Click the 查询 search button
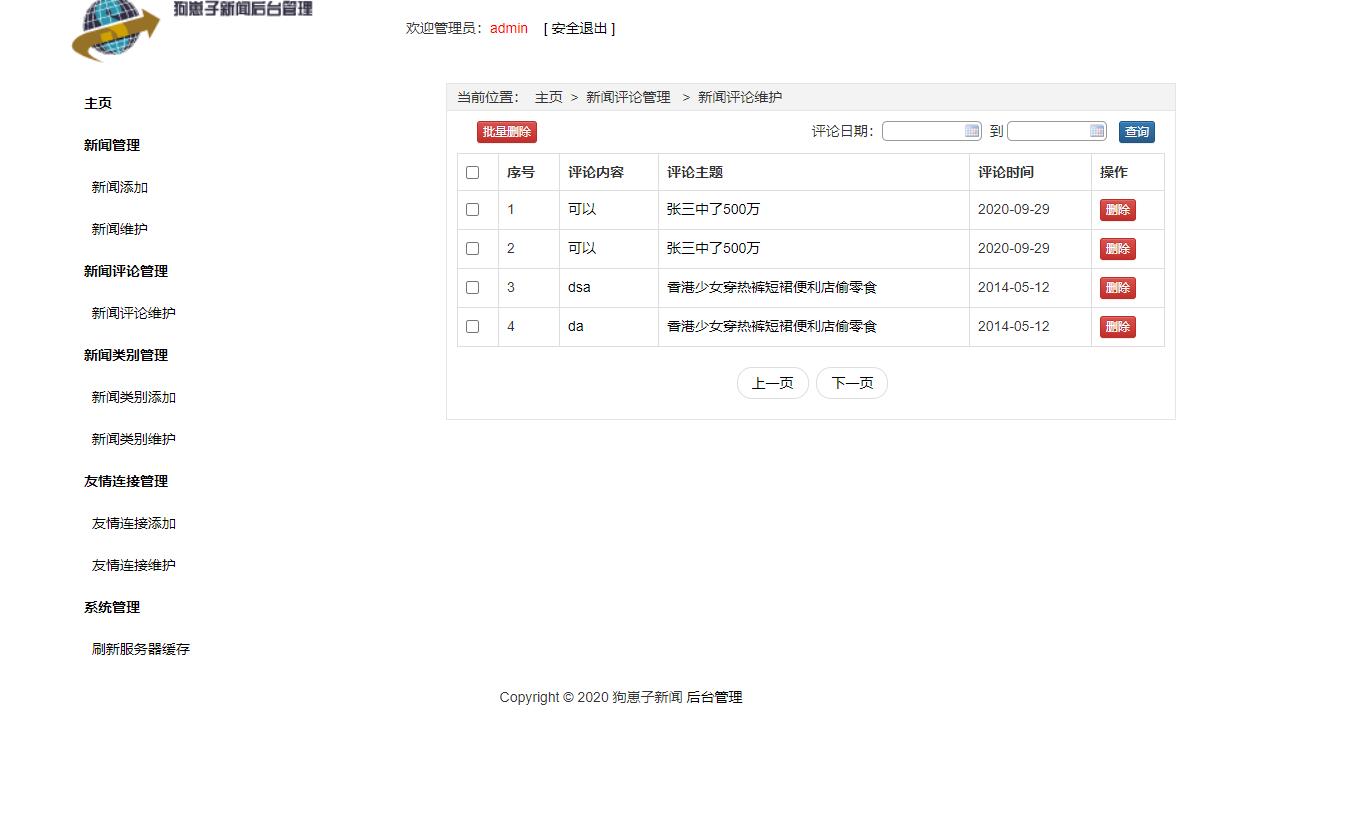Screen dimensions: 1365x840 pyautogui.click(x=1136, y=130)
